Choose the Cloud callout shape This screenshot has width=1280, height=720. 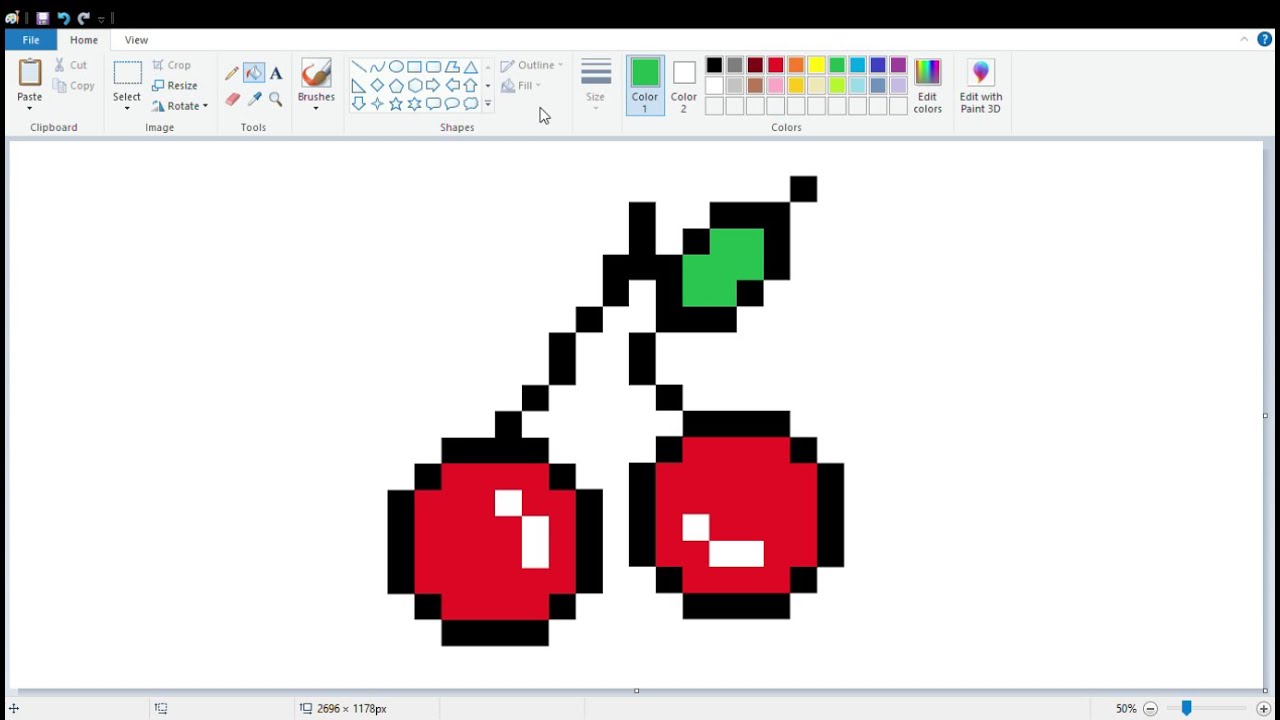470,103
